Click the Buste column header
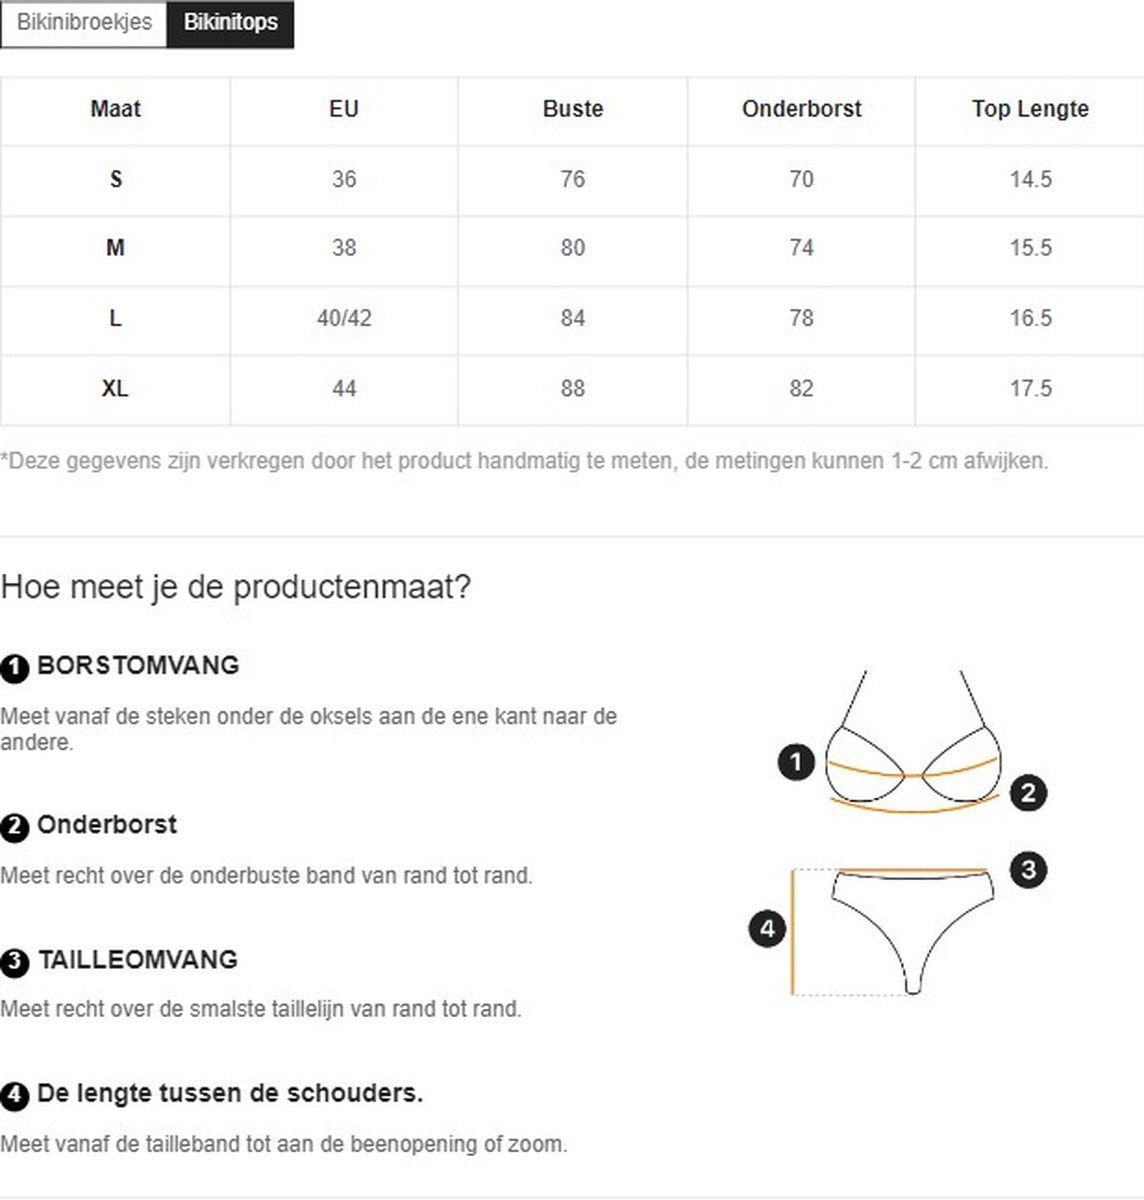The image size is (1144, 1200). 572,110
